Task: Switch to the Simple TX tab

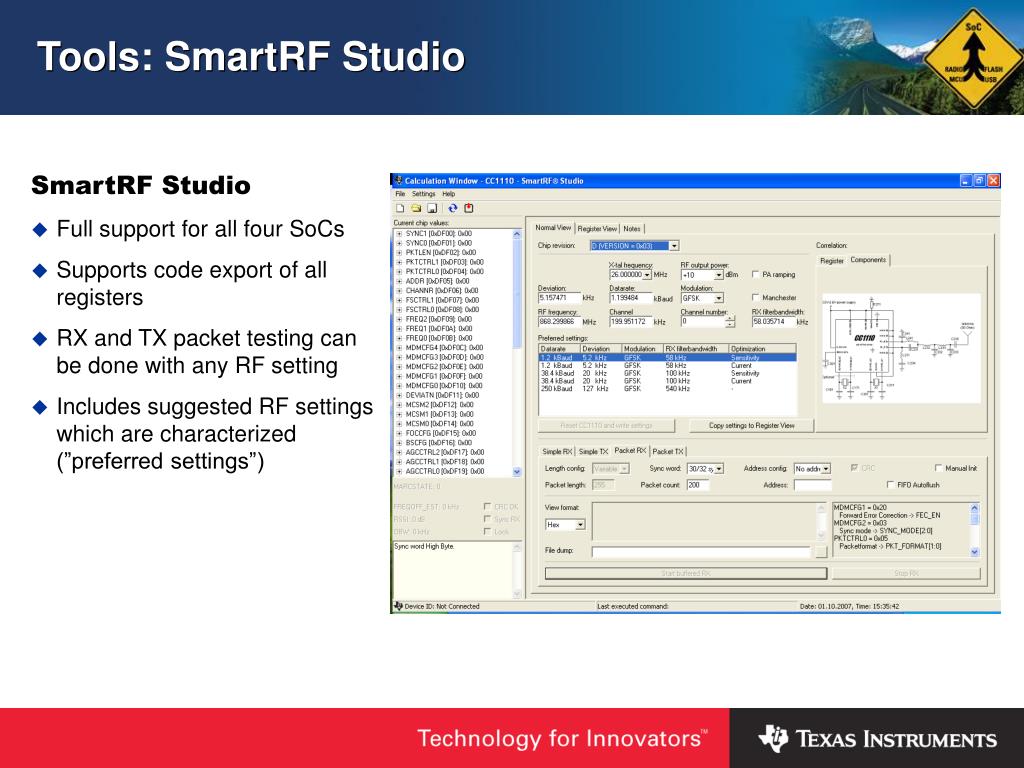Action: tap(593, 451)
